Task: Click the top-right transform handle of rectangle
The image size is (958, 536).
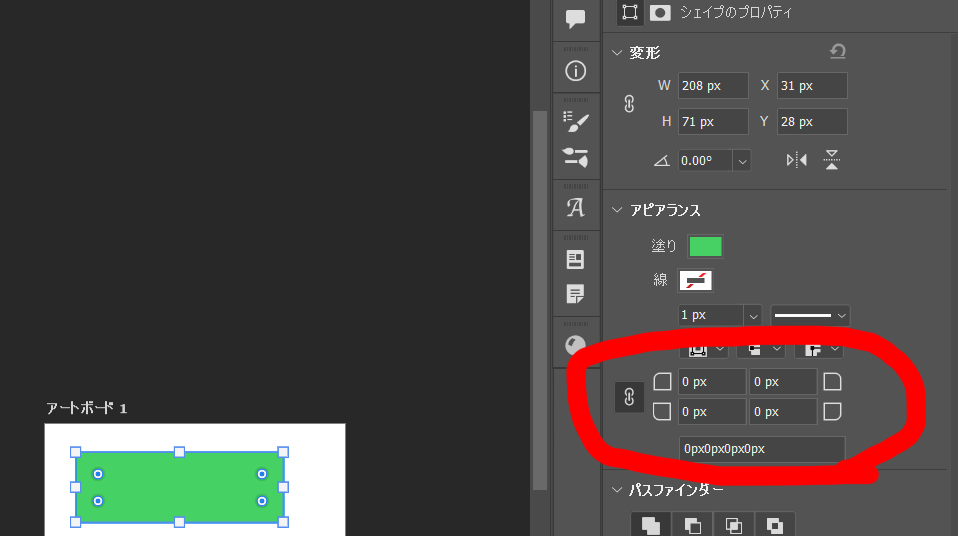Action: point(283,452)
